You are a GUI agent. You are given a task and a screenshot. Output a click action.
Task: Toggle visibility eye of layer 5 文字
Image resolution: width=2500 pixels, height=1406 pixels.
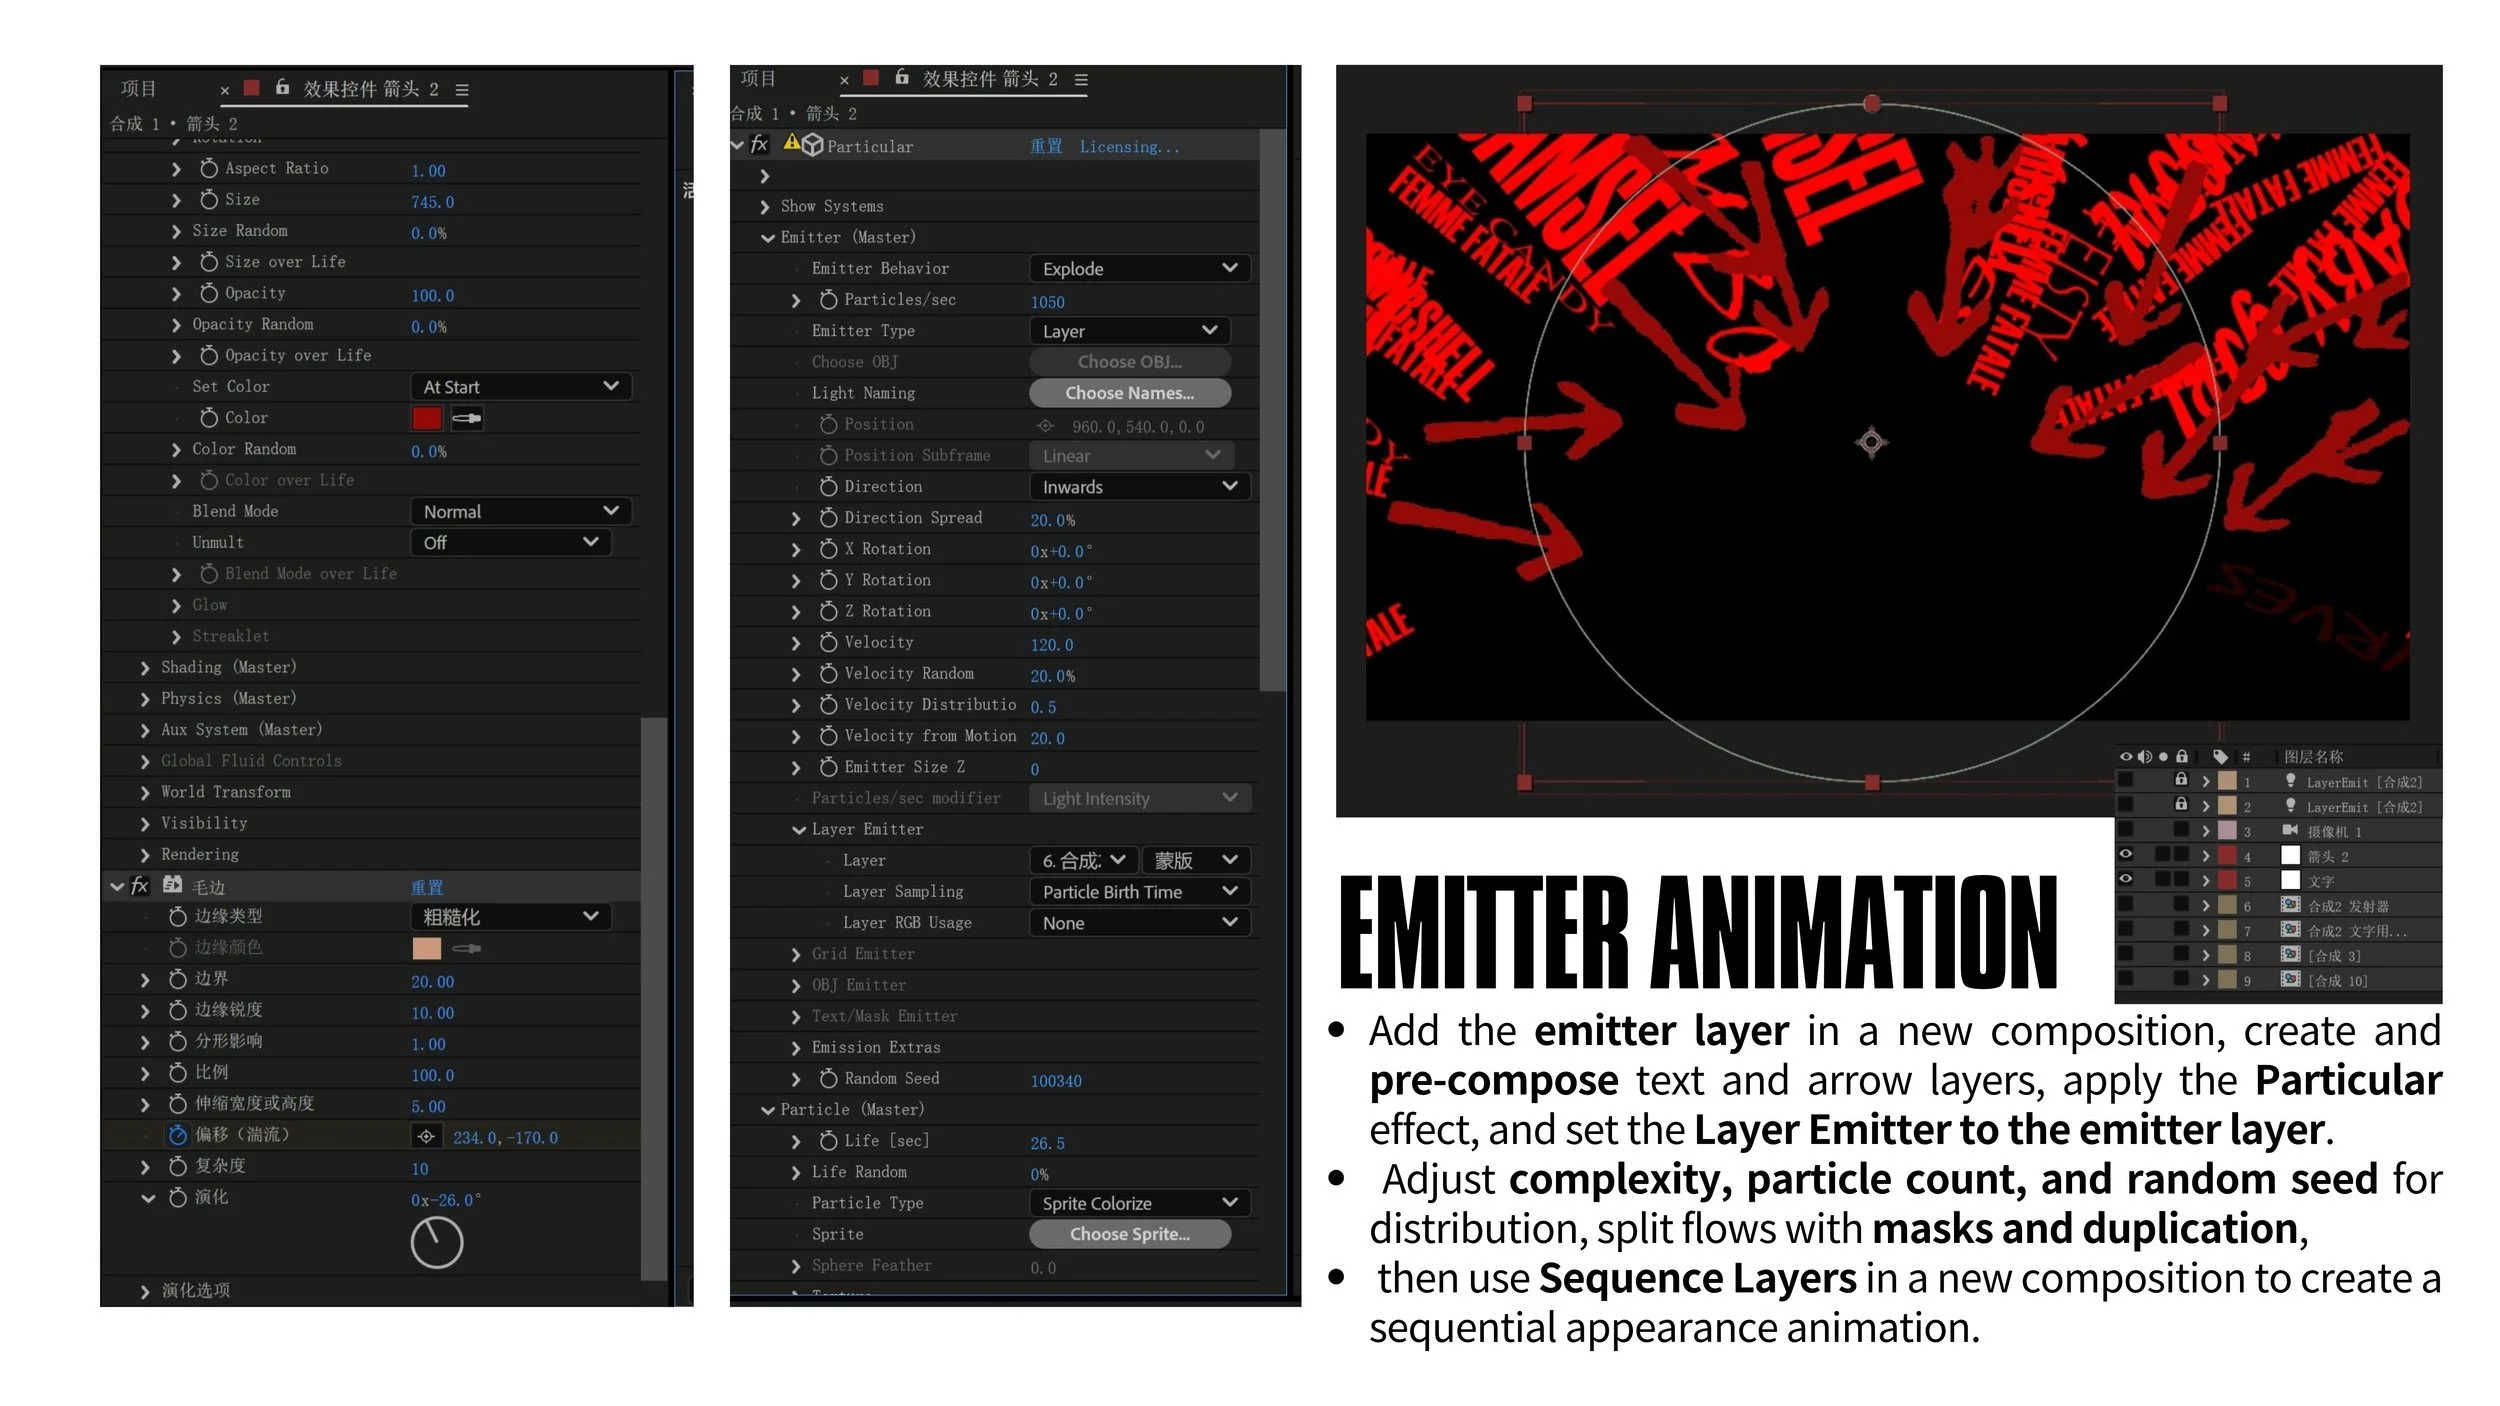[2126, 880]
